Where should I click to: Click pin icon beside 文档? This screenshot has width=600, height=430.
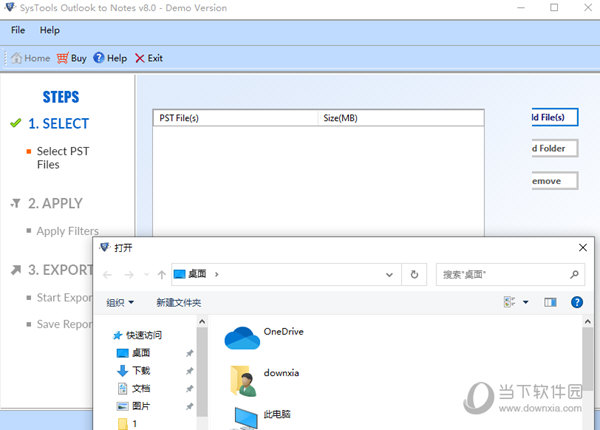click(189, 389)
